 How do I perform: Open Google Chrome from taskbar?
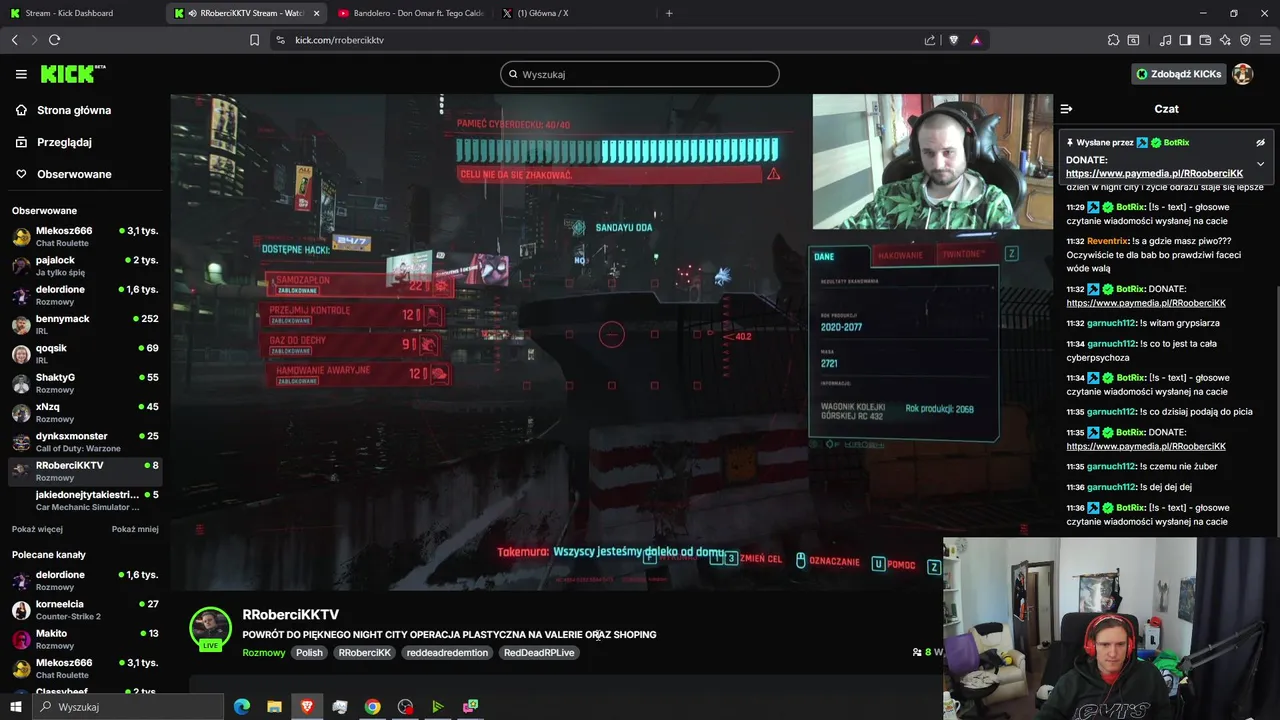pyautogui.click(x=372, y=707)
